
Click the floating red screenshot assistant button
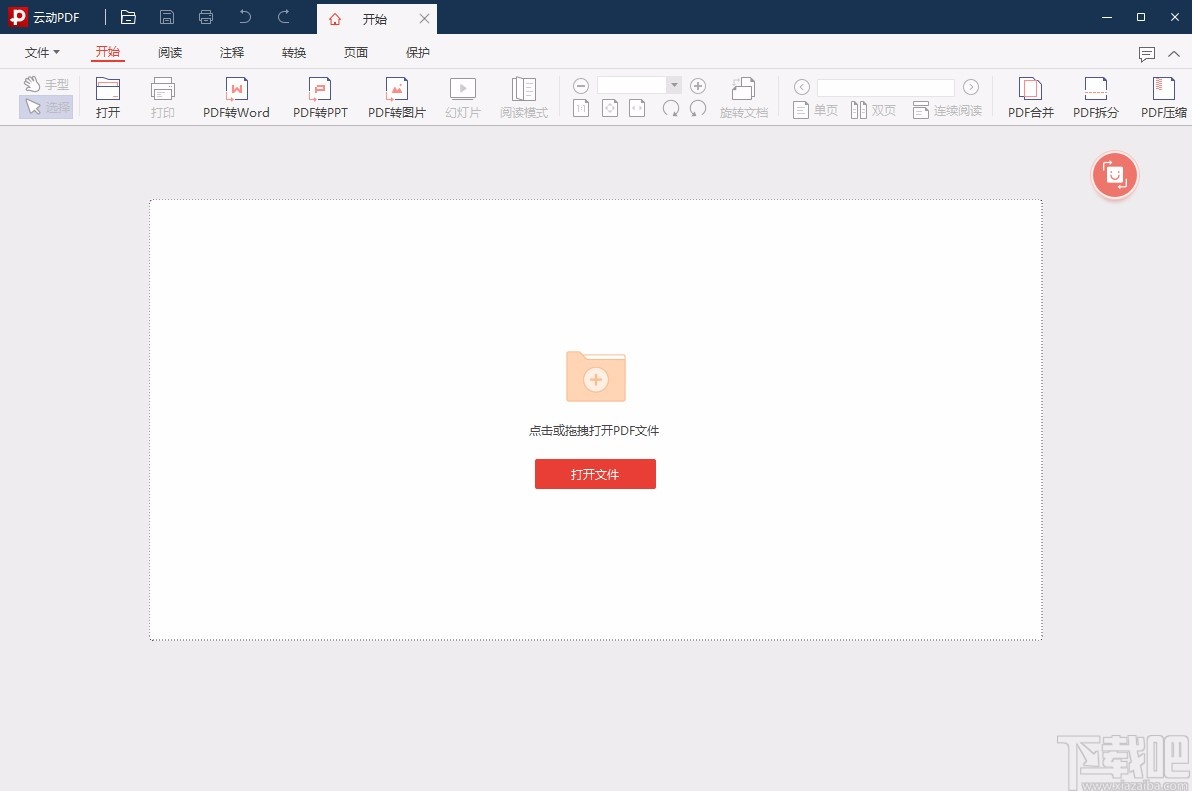point(1114,176)
